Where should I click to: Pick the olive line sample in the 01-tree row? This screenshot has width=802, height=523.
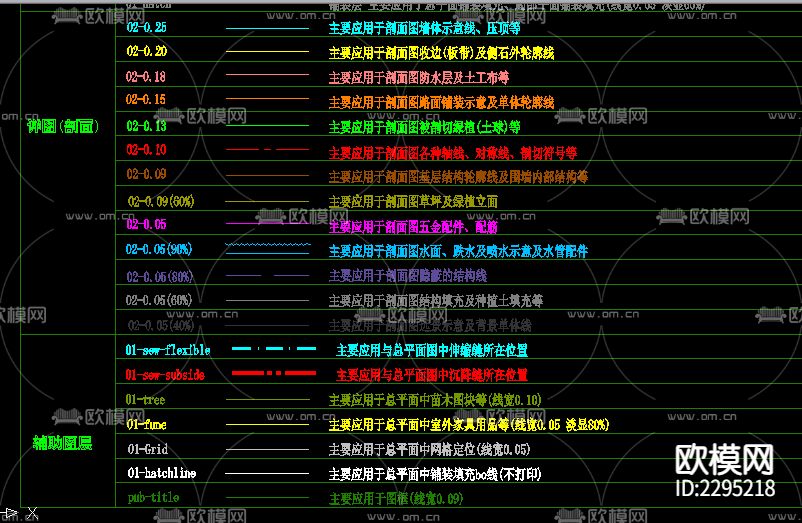coord(268,399)
